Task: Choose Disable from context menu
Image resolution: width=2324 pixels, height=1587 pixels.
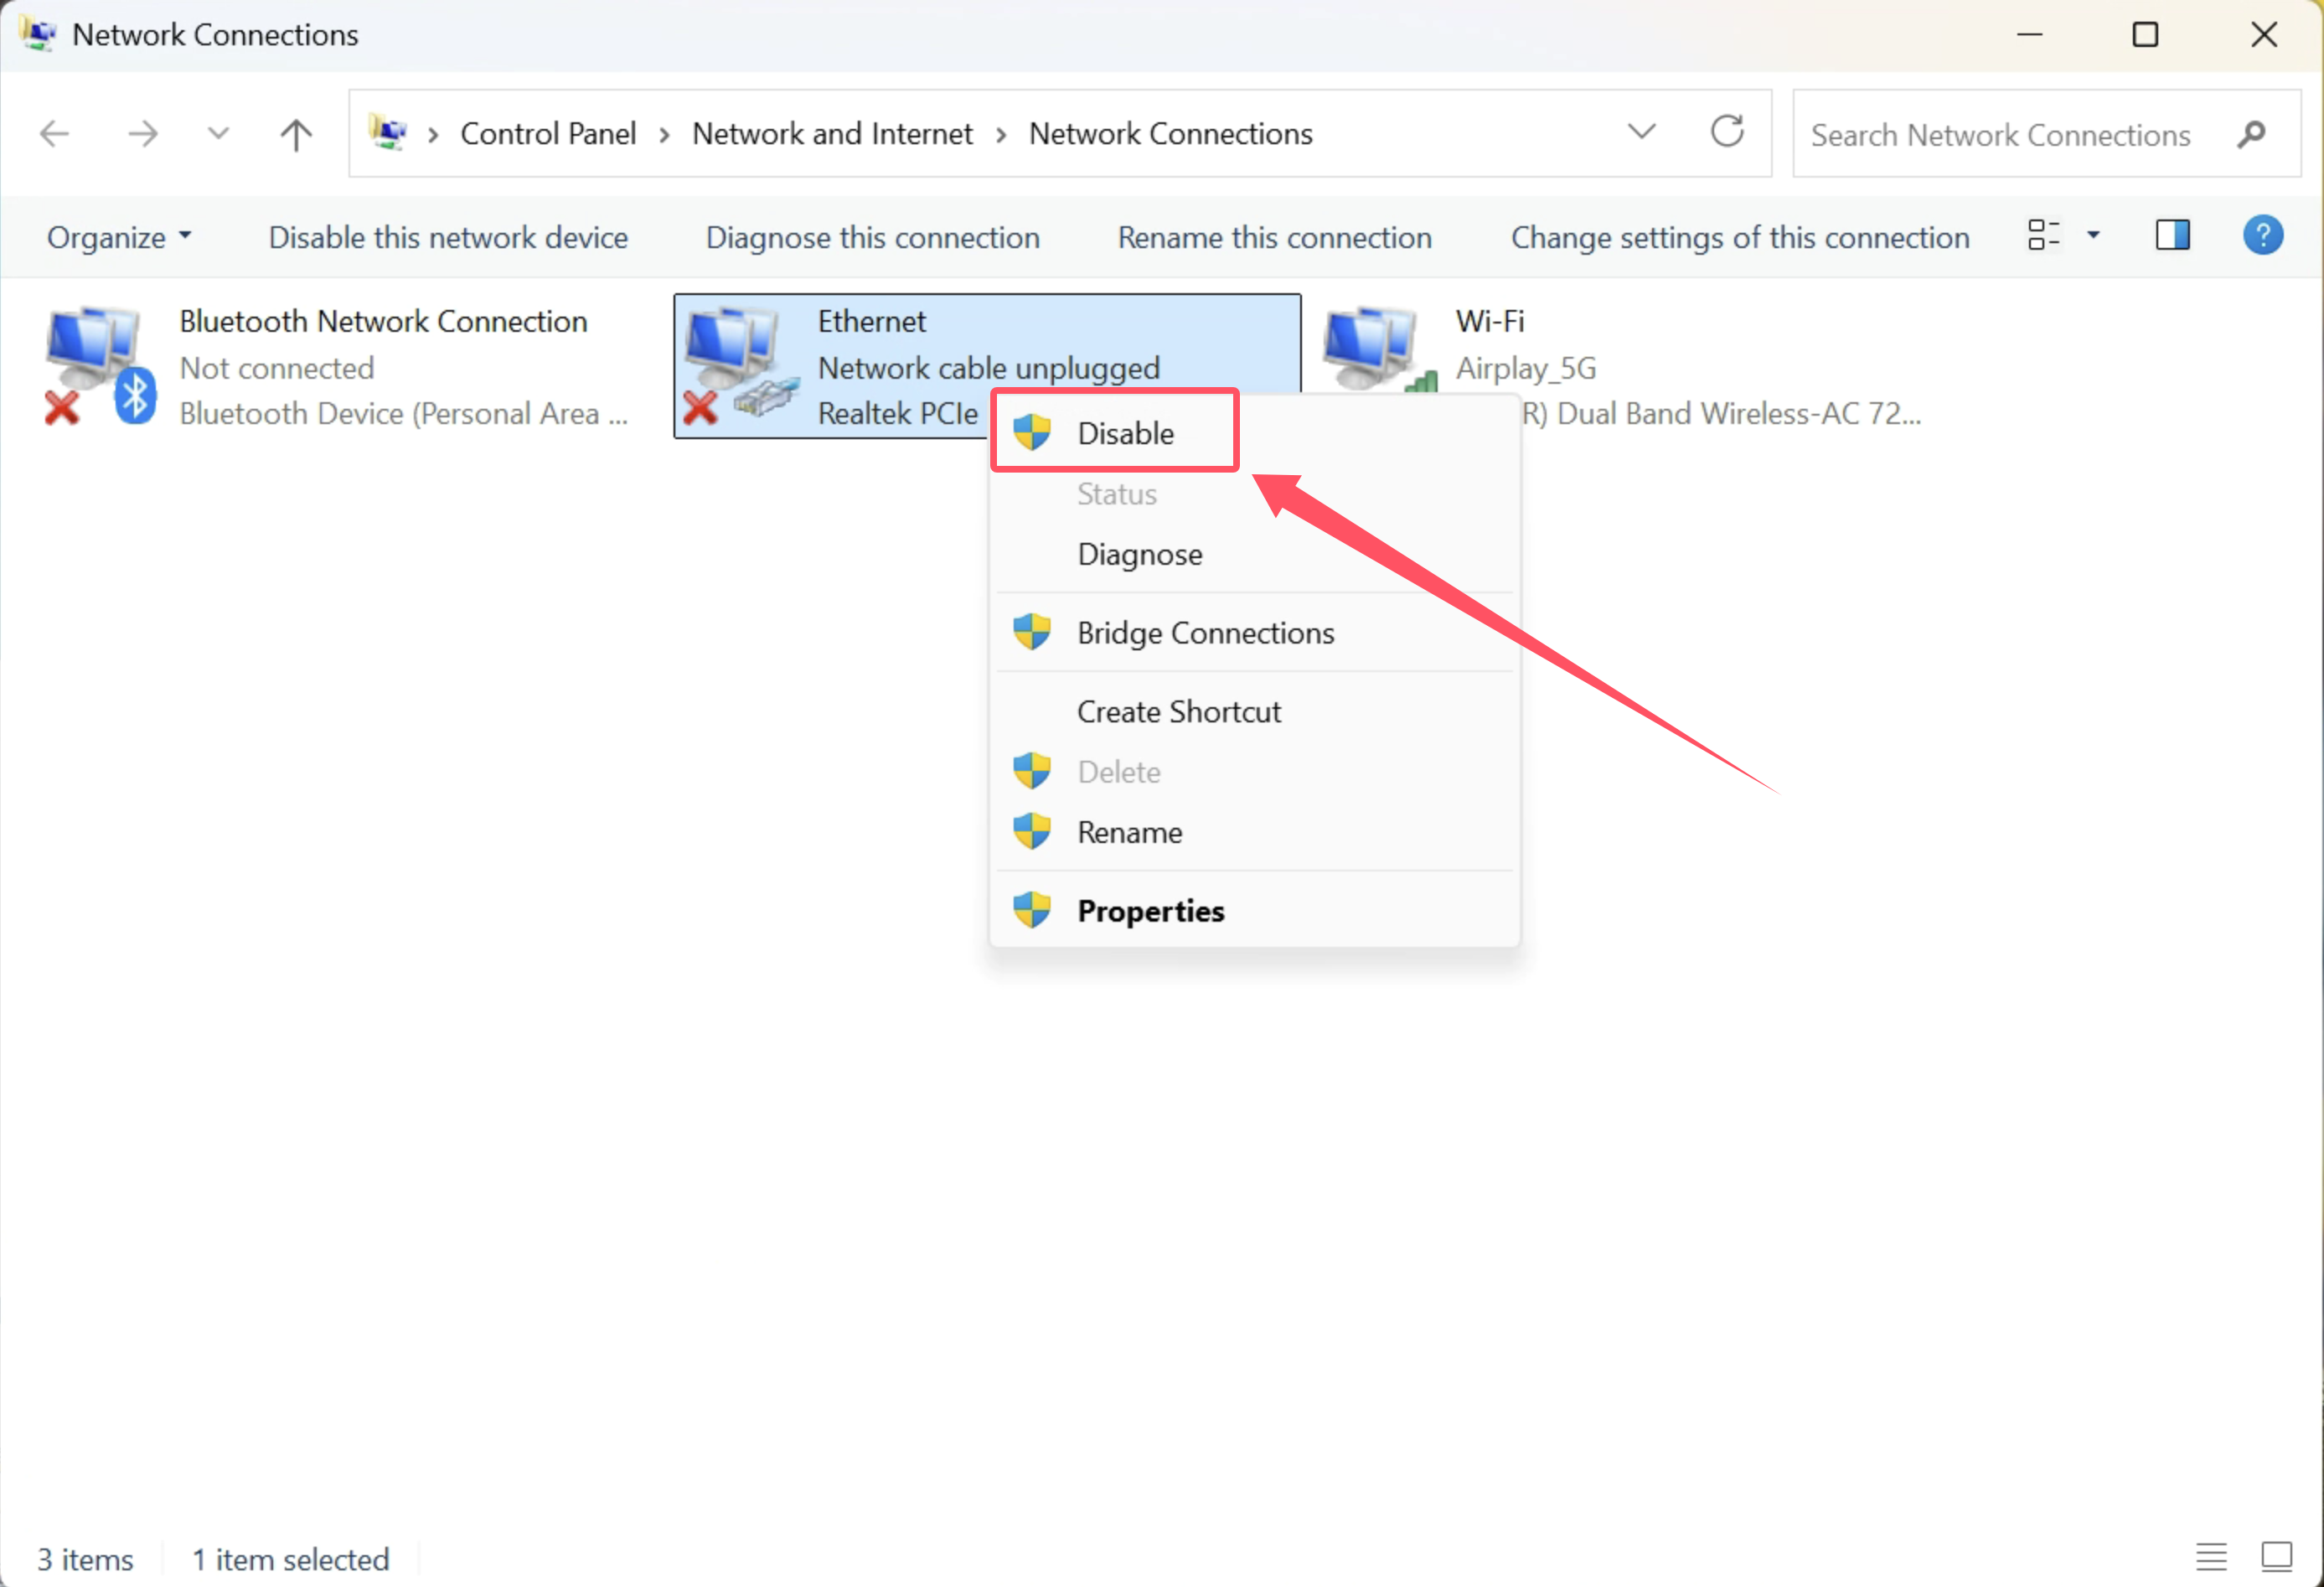Action: (1254, 433)
